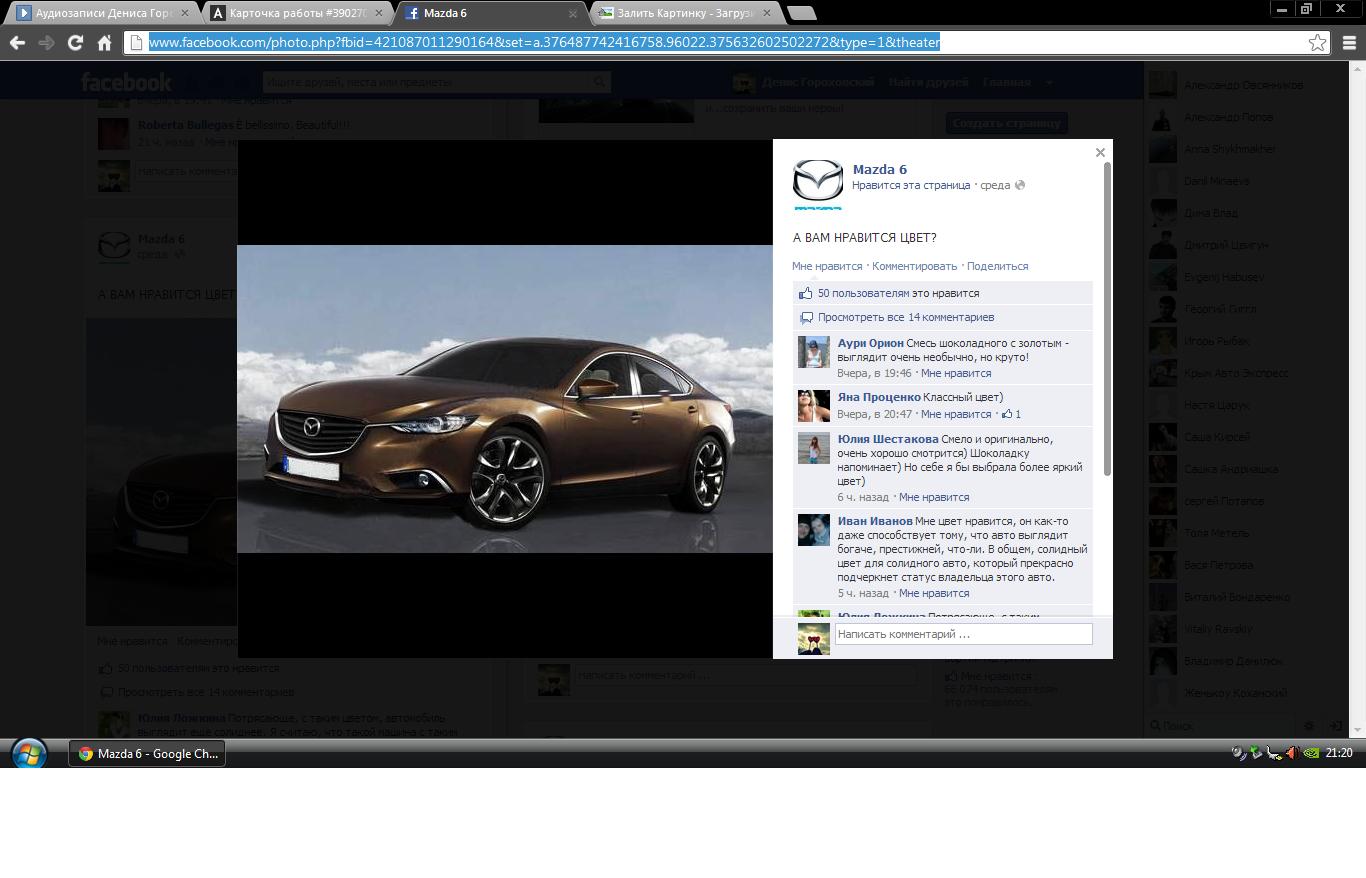Click the Facebook logo in the dimmed header
The width and height of the screenshot is (1366, 878).
click(x=126, y=82)
